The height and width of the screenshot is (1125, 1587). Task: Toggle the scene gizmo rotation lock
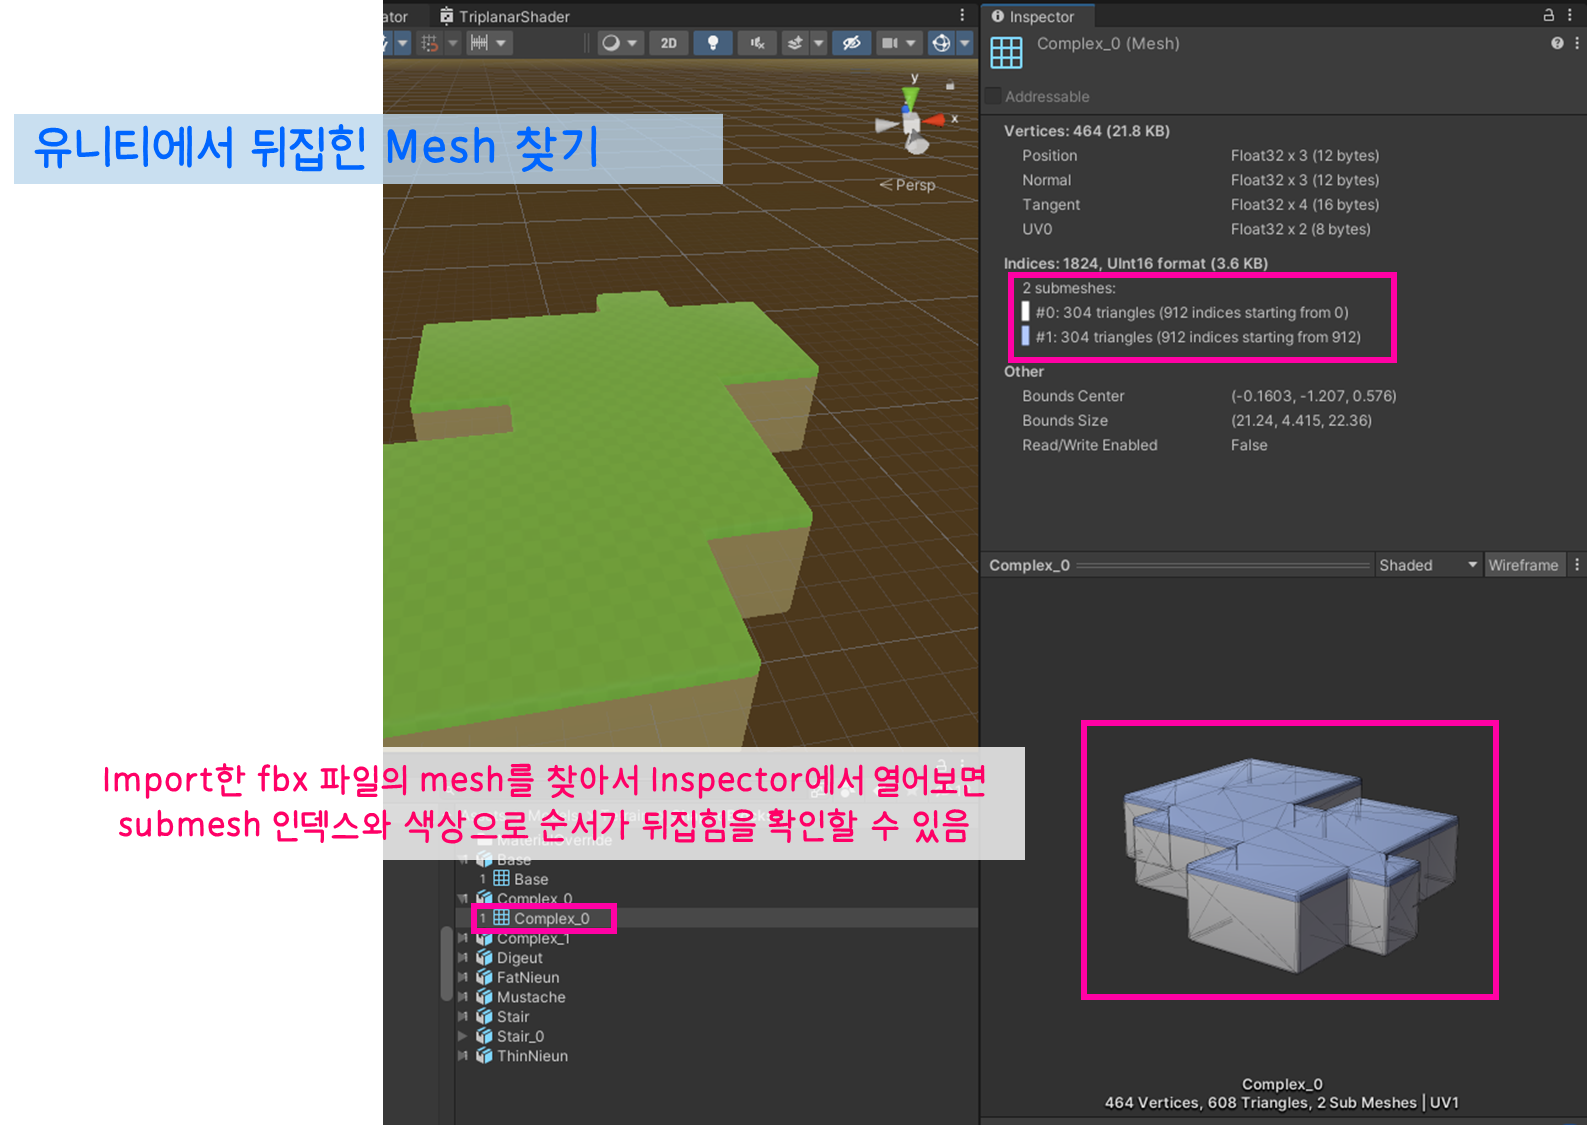click(950, 86)
